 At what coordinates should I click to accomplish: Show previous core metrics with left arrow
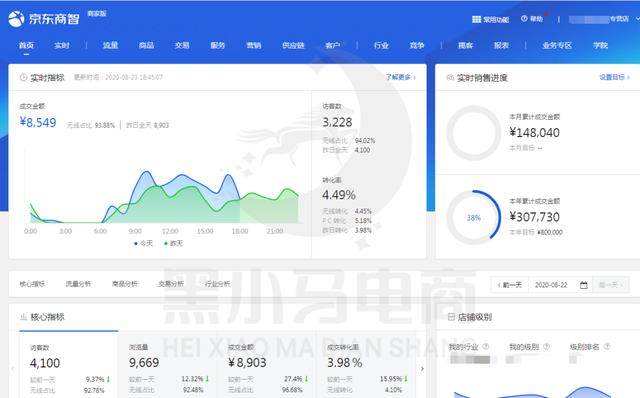[x=13, y=369]
